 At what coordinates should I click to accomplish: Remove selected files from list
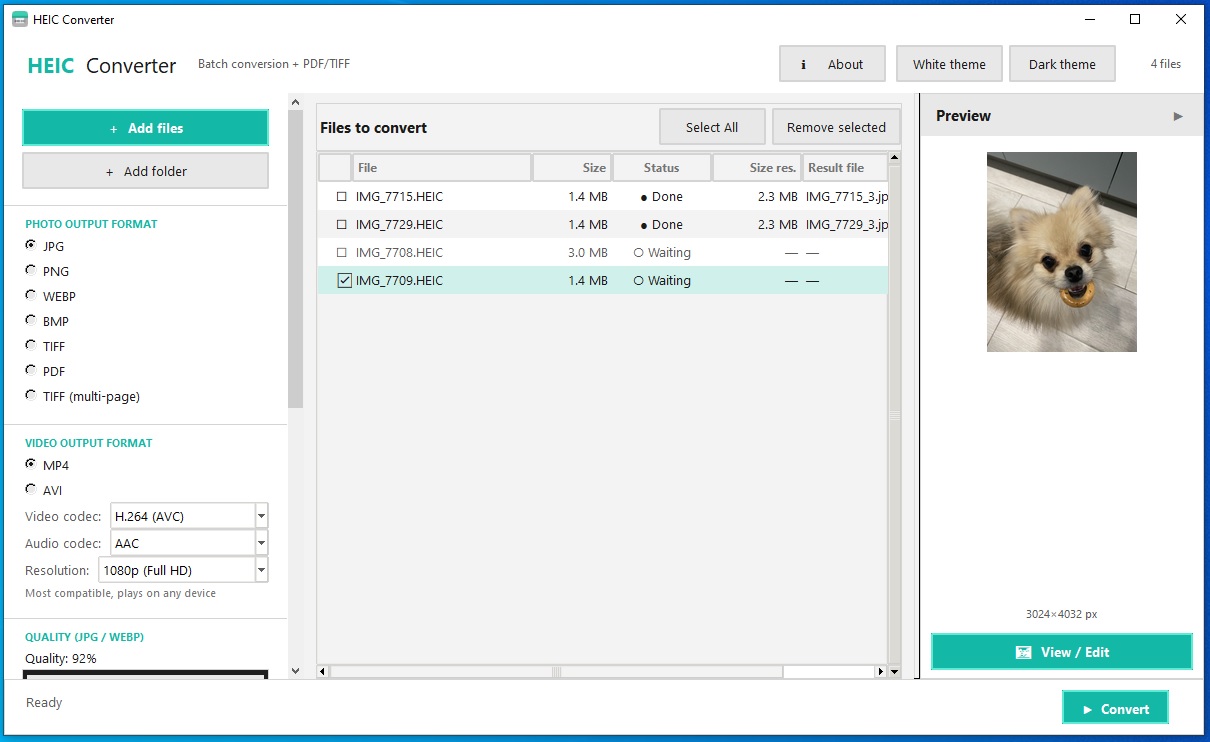click(x=836, y=127)
